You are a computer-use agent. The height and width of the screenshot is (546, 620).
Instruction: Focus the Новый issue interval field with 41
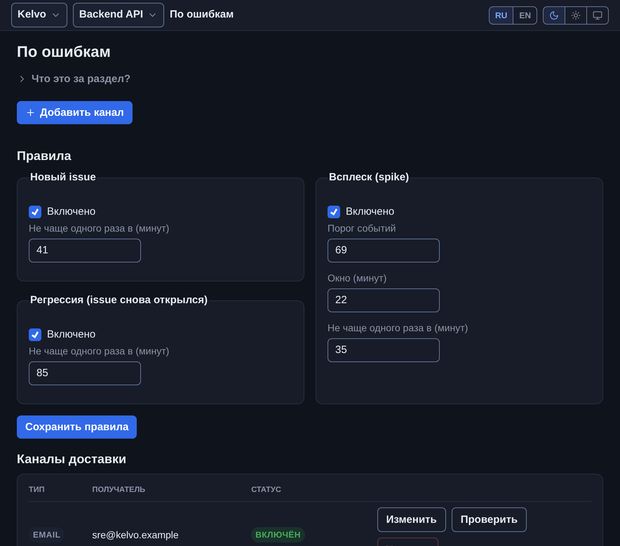85,250
